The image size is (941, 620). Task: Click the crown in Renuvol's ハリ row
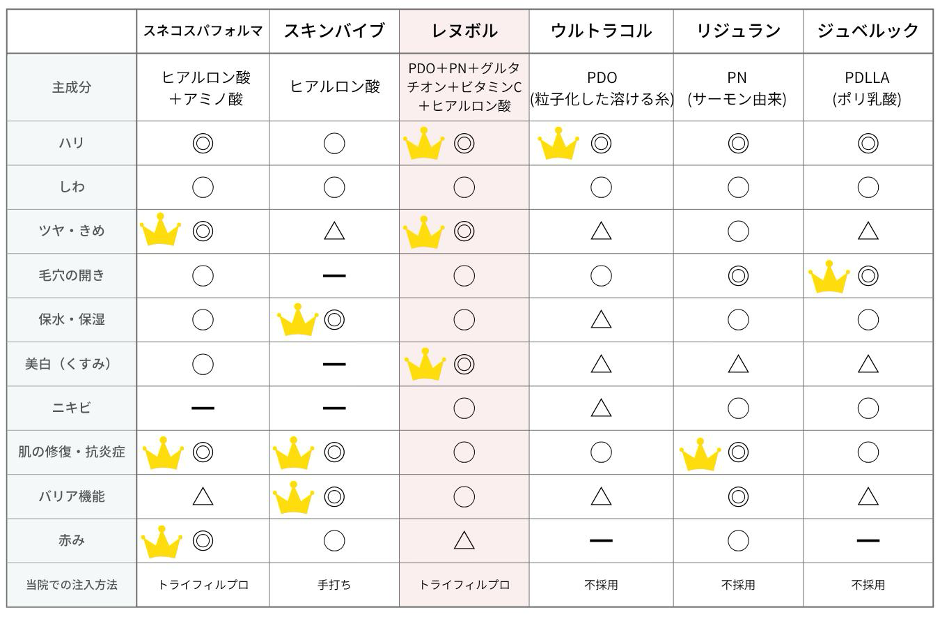424,145
